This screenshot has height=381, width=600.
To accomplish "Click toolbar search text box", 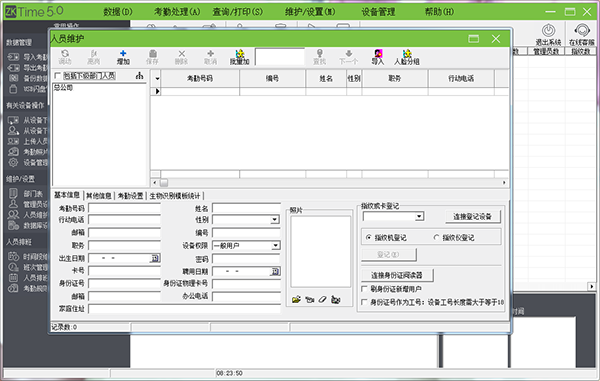I will coord(280,57).
